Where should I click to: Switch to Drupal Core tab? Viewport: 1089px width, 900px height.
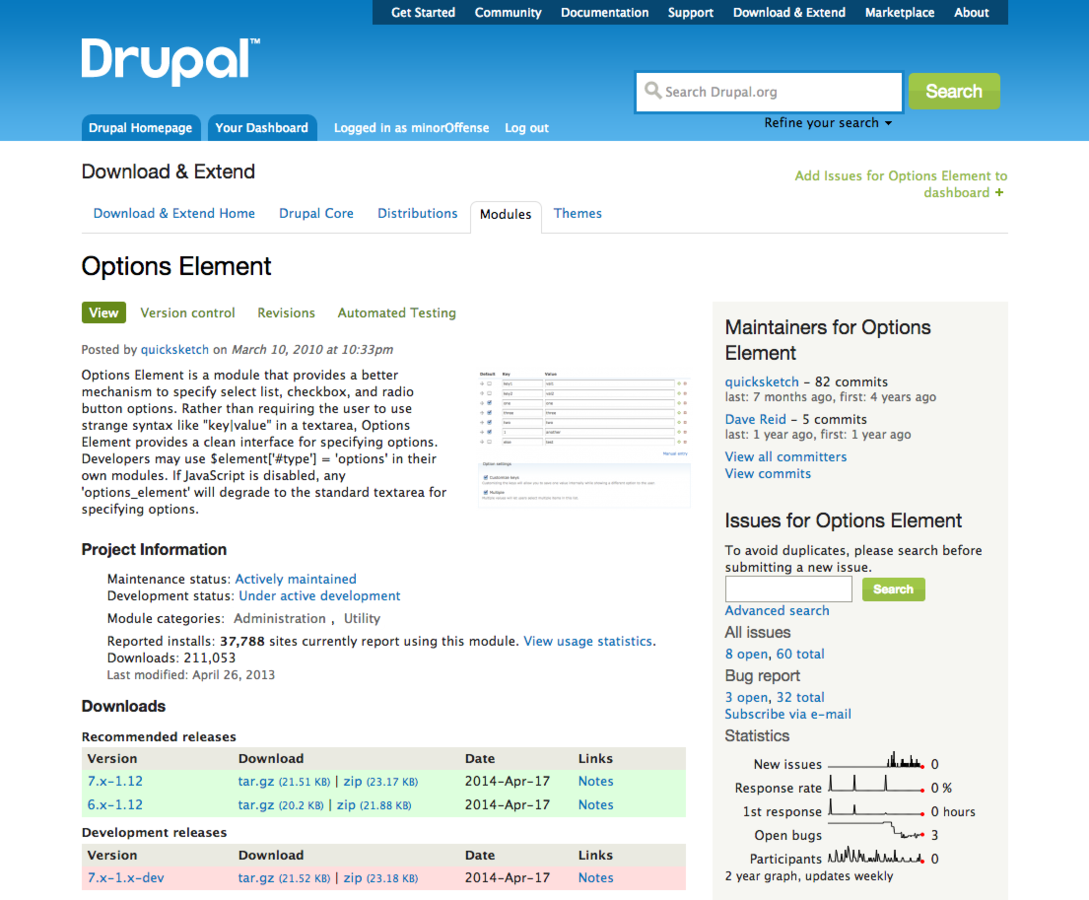point(316,213)
